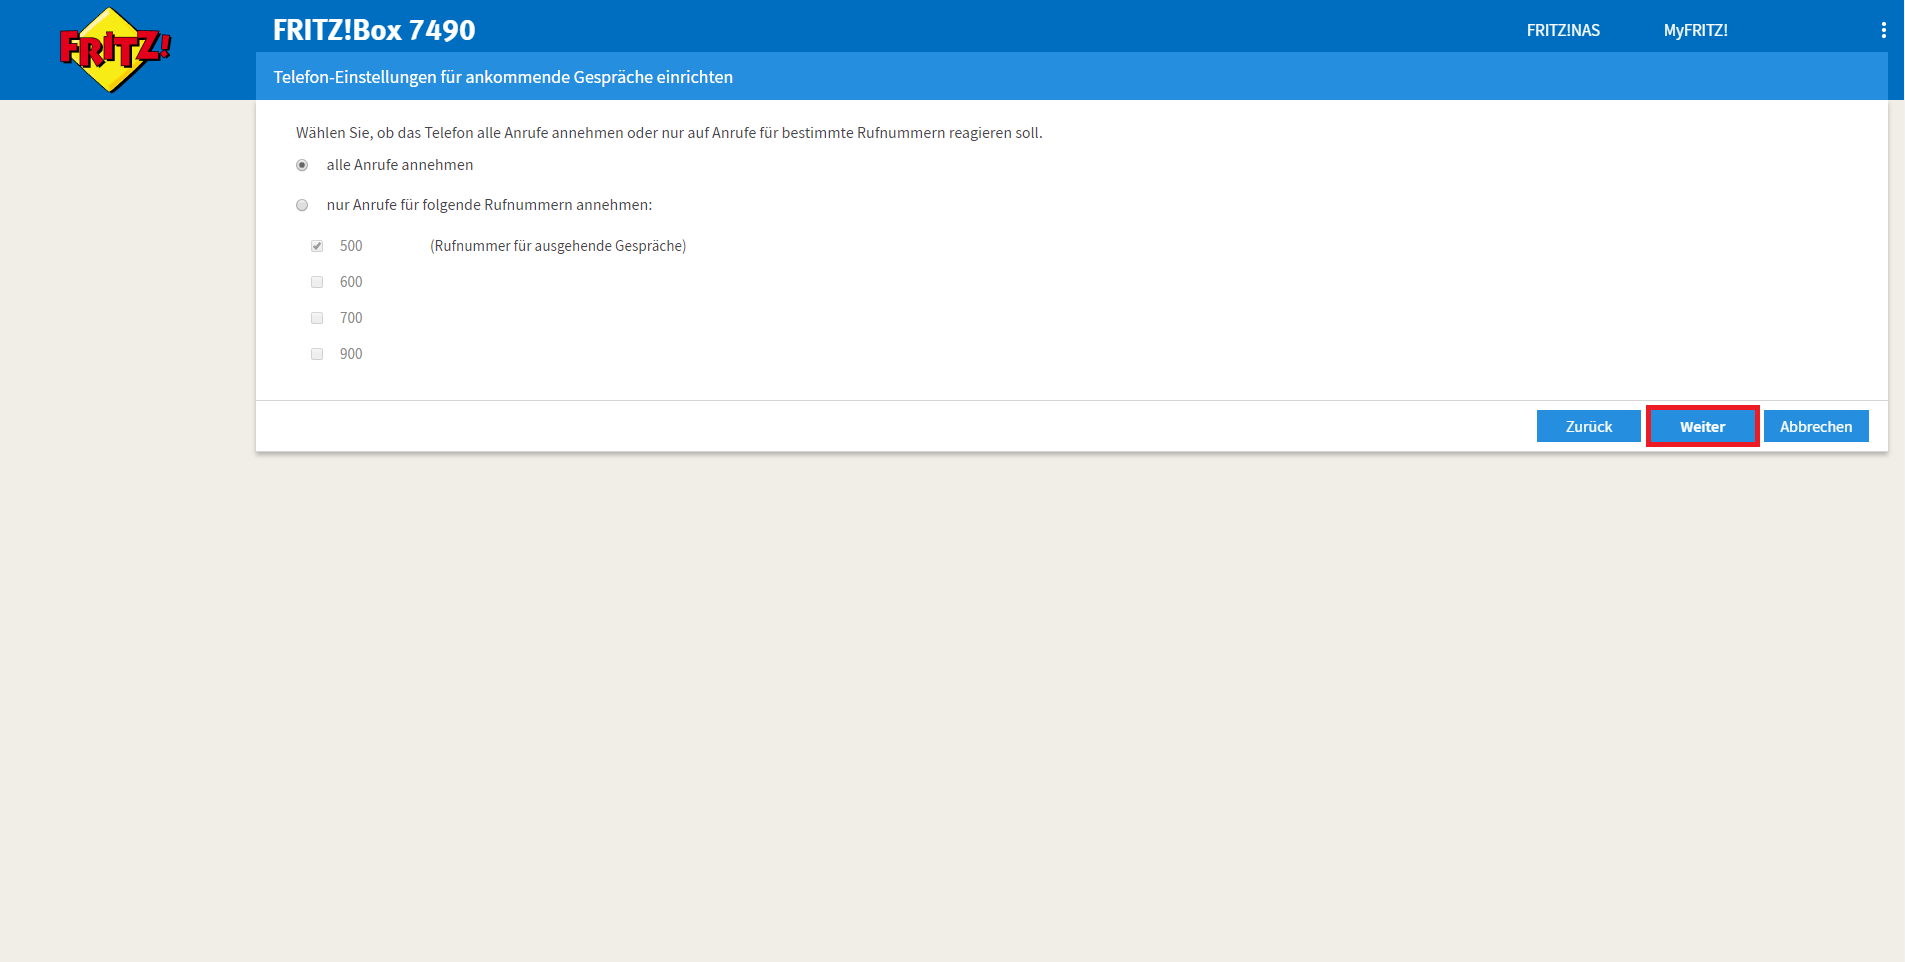Click the 'Telefon-Einstellungen' dialog heading
Viewport: 1905px width, 962px height.
pos(503,77)
